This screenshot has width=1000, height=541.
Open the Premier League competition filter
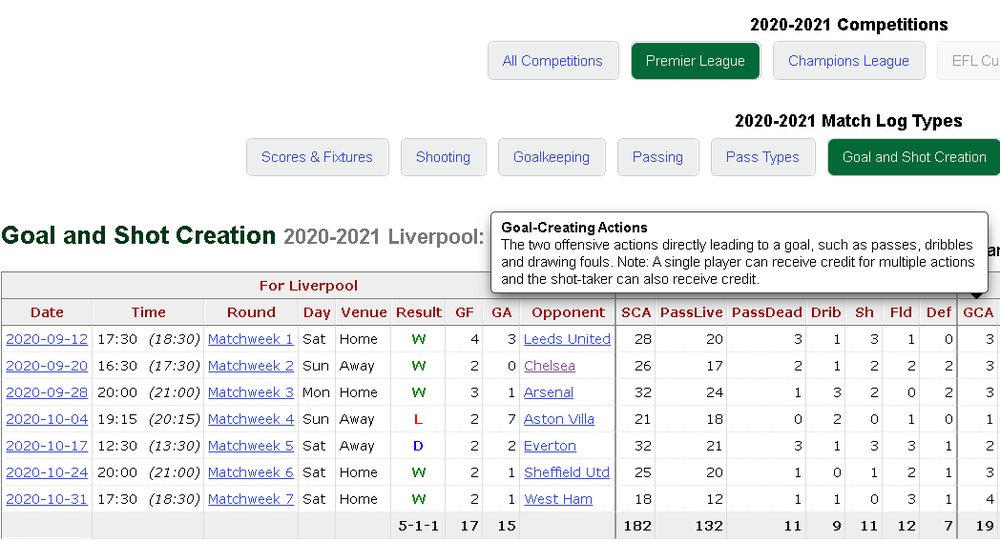click(695, 61)
